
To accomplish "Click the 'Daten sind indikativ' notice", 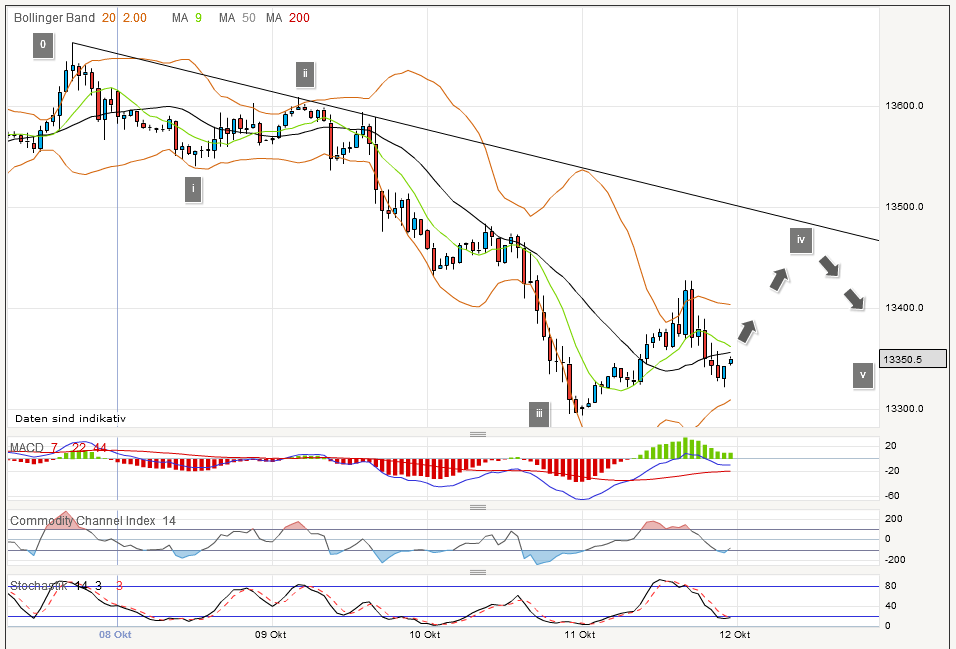I will 70,418.
